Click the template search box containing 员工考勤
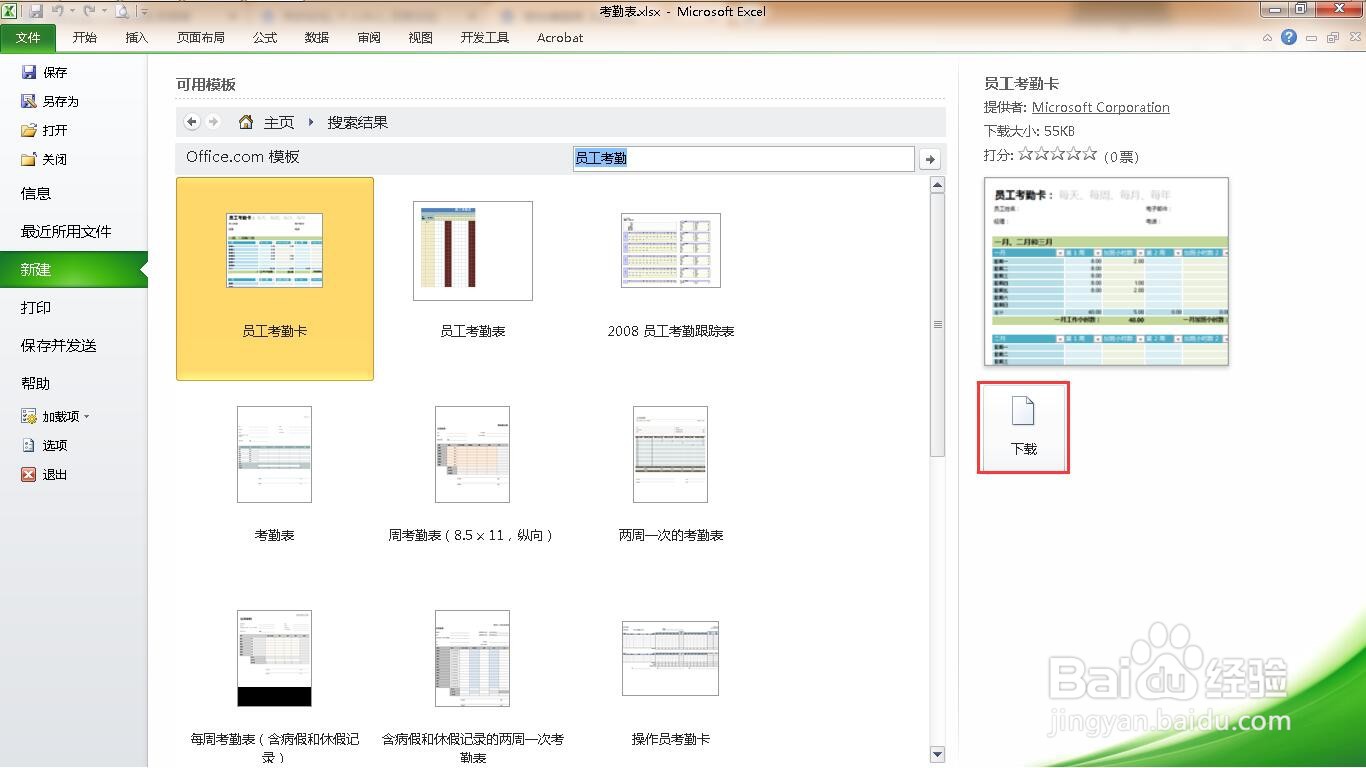 tap(743, 158)
